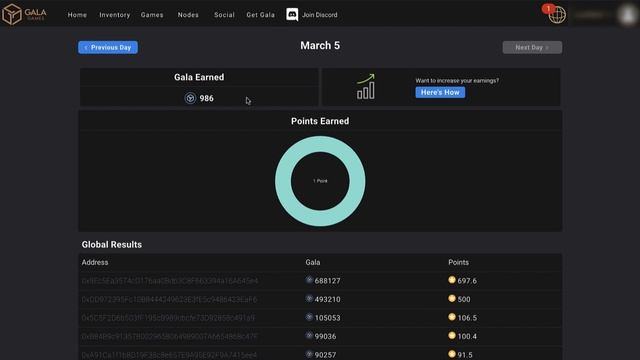Click the 105053 Gala value
This screenshot has height=360, width=640.
coord(327,318)
